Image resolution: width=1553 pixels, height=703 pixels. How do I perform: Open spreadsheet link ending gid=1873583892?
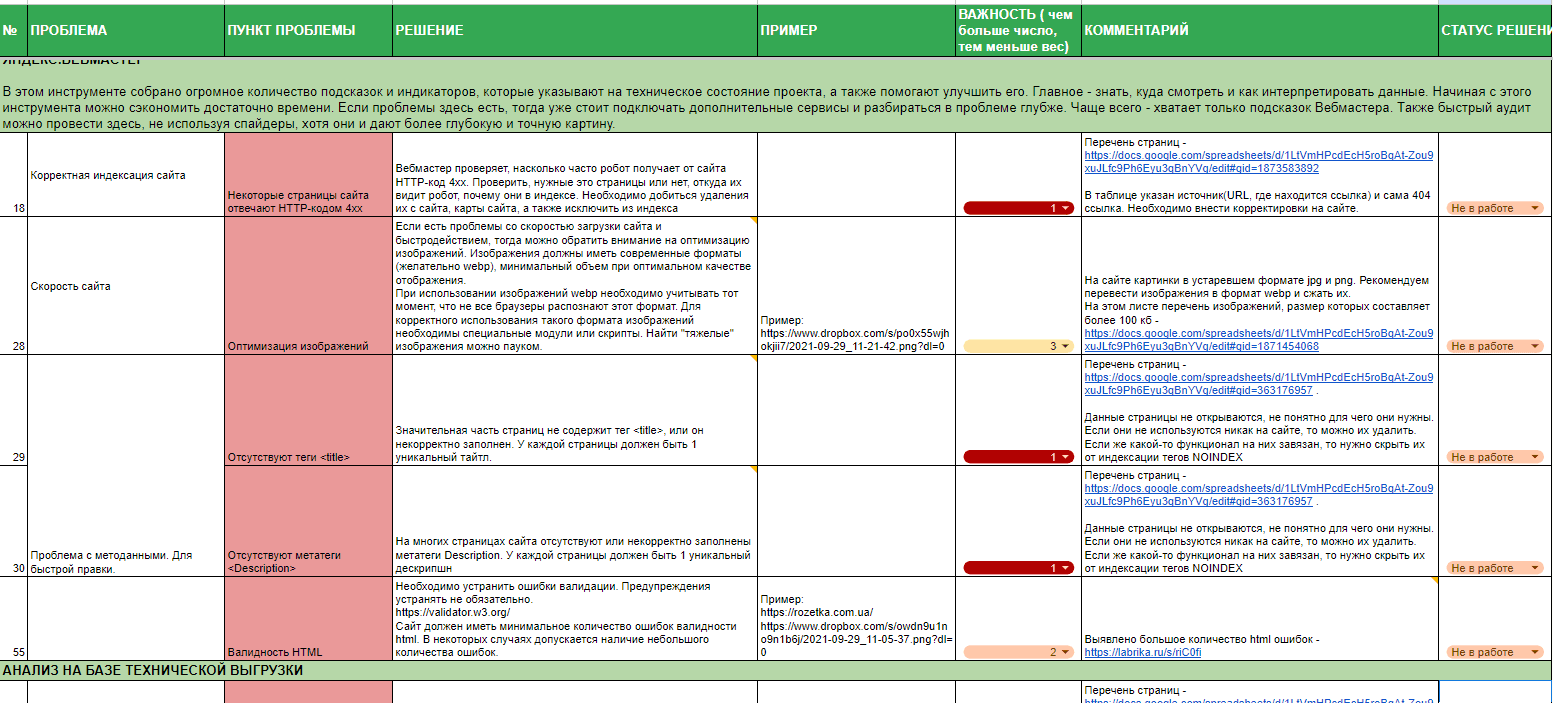[1258, 162]
